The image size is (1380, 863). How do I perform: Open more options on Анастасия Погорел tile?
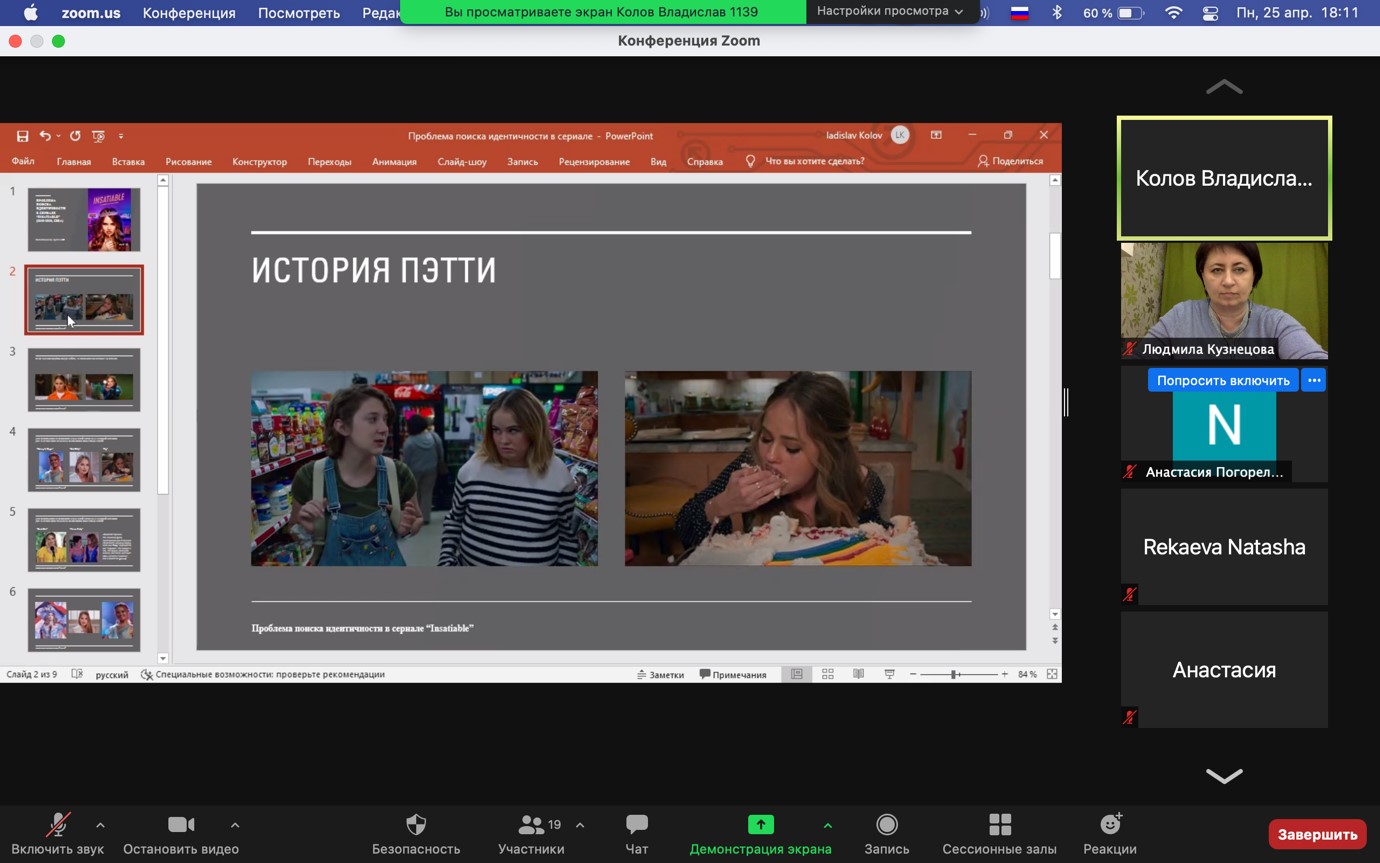coord(1314,380)
